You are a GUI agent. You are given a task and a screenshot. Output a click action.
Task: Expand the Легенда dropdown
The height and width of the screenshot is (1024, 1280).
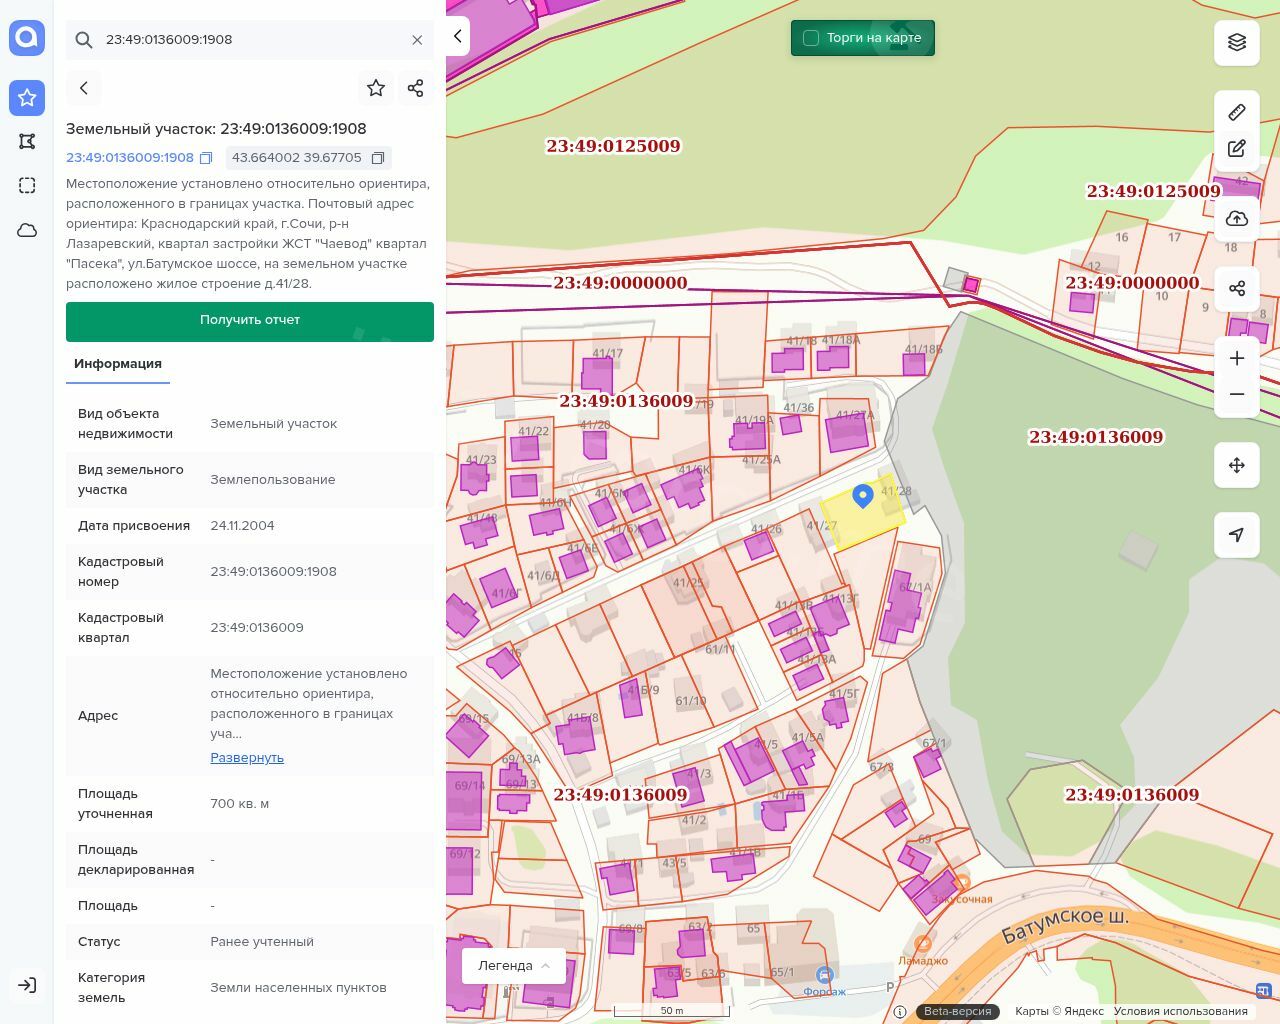coord(514,966)
